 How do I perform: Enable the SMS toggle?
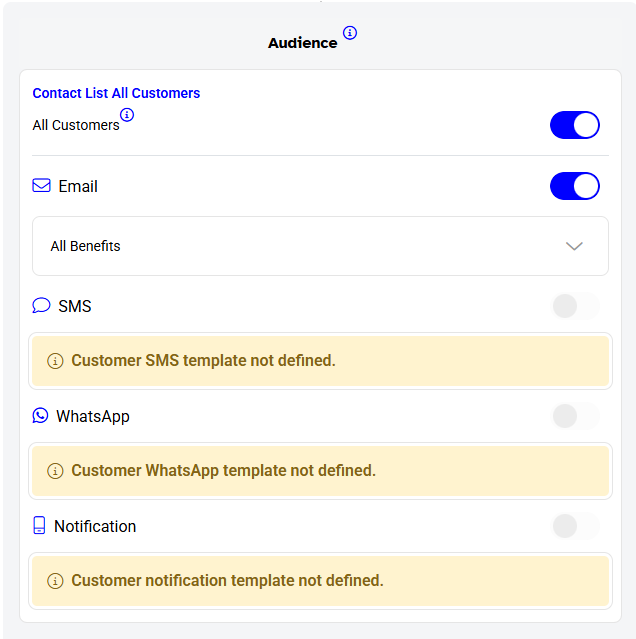pos(575,306)
